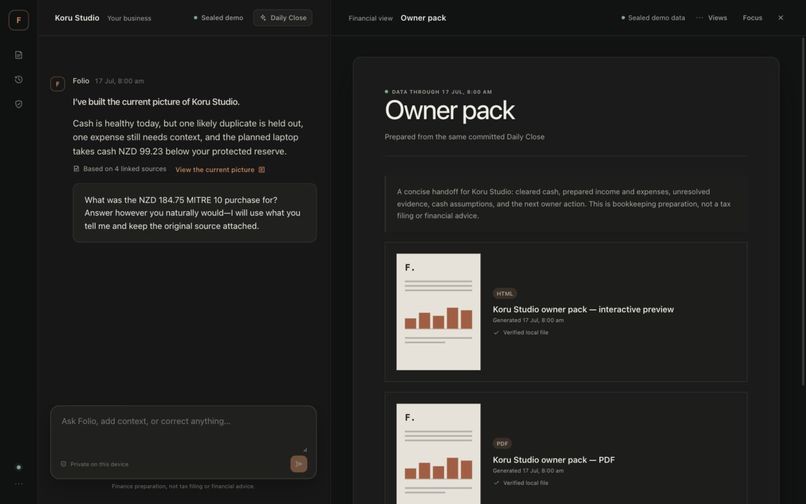Click the lock icon beside Private label
The height and width of the screenshot is (504, 806).
coord(64,464)
